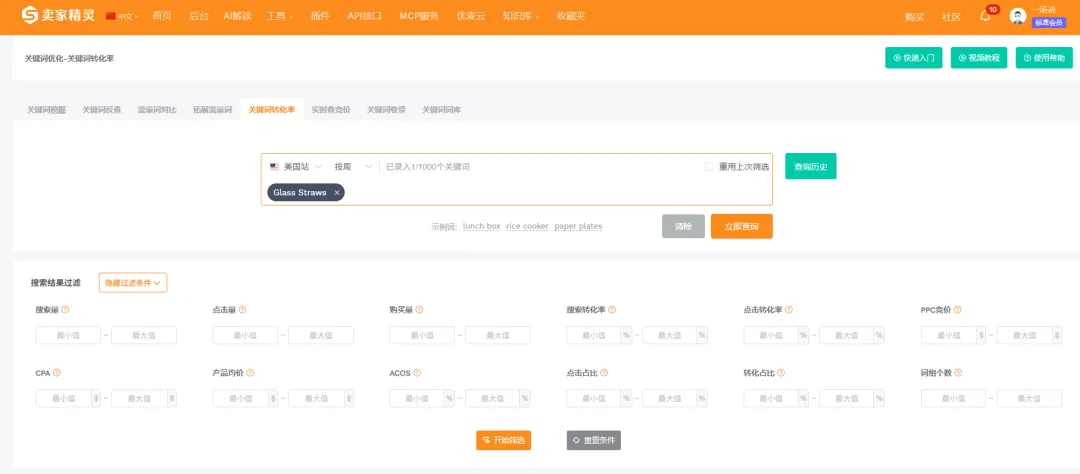Use example keyword paper plates
Image resolution: width=1080 pixels, height=474 pixels.
(x=578, y=226)
